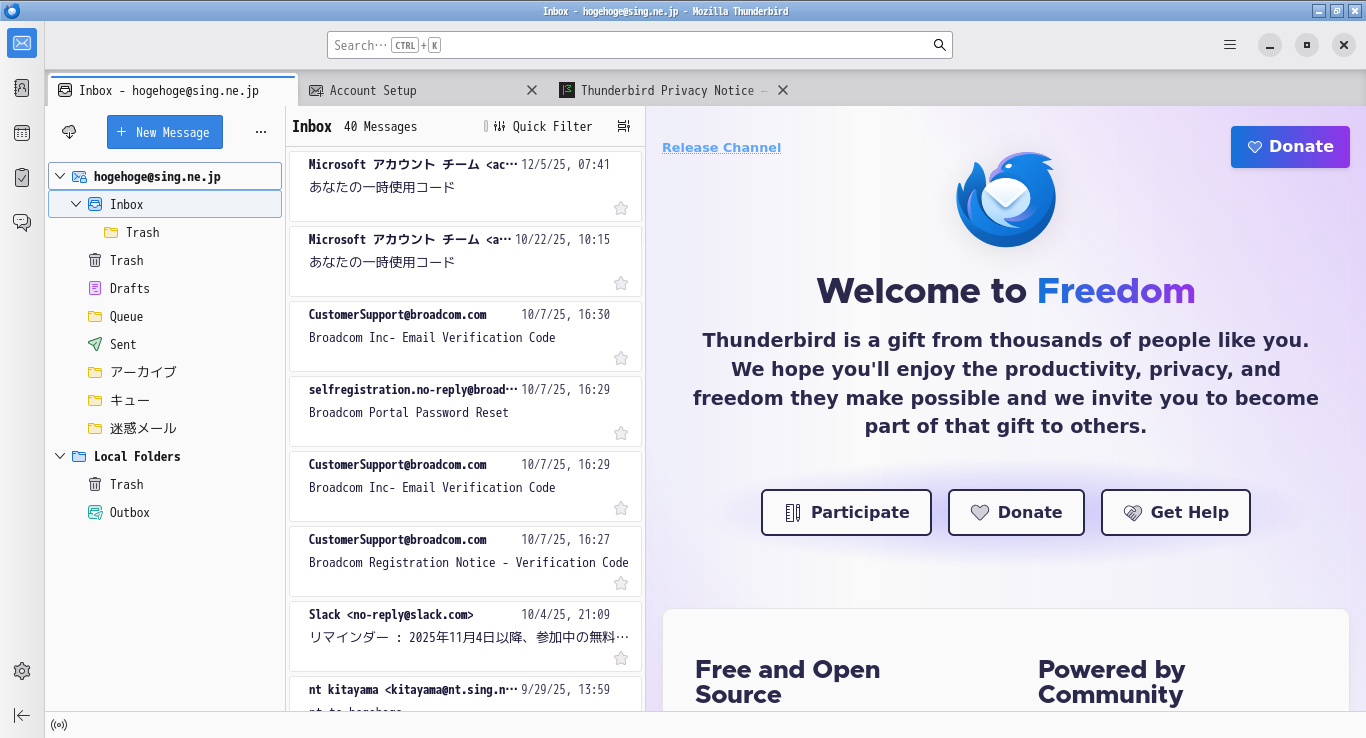Open the message list display options icon
This screenshot has height=738, width=1366.
click(x=623, y=126)
